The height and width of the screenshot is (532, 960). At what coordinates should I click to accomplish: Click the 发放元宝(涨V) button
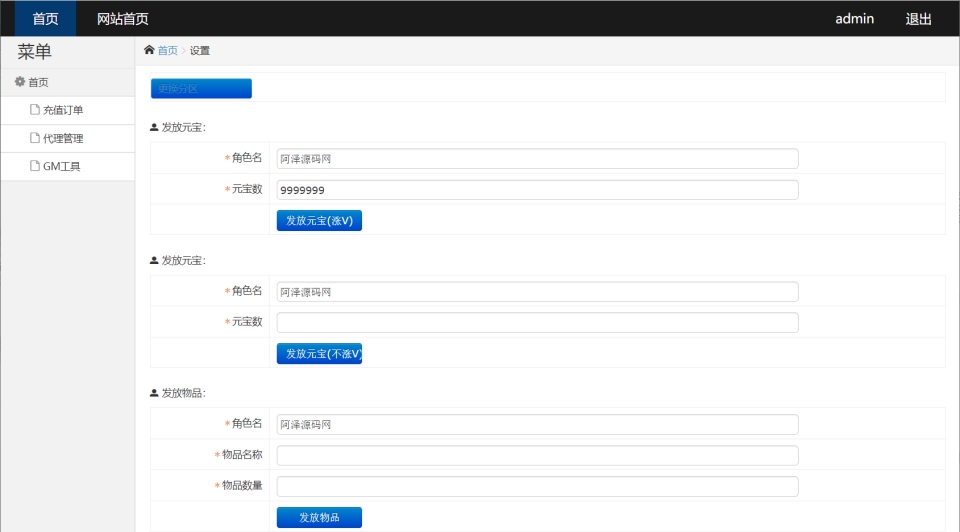pos(319,221)
